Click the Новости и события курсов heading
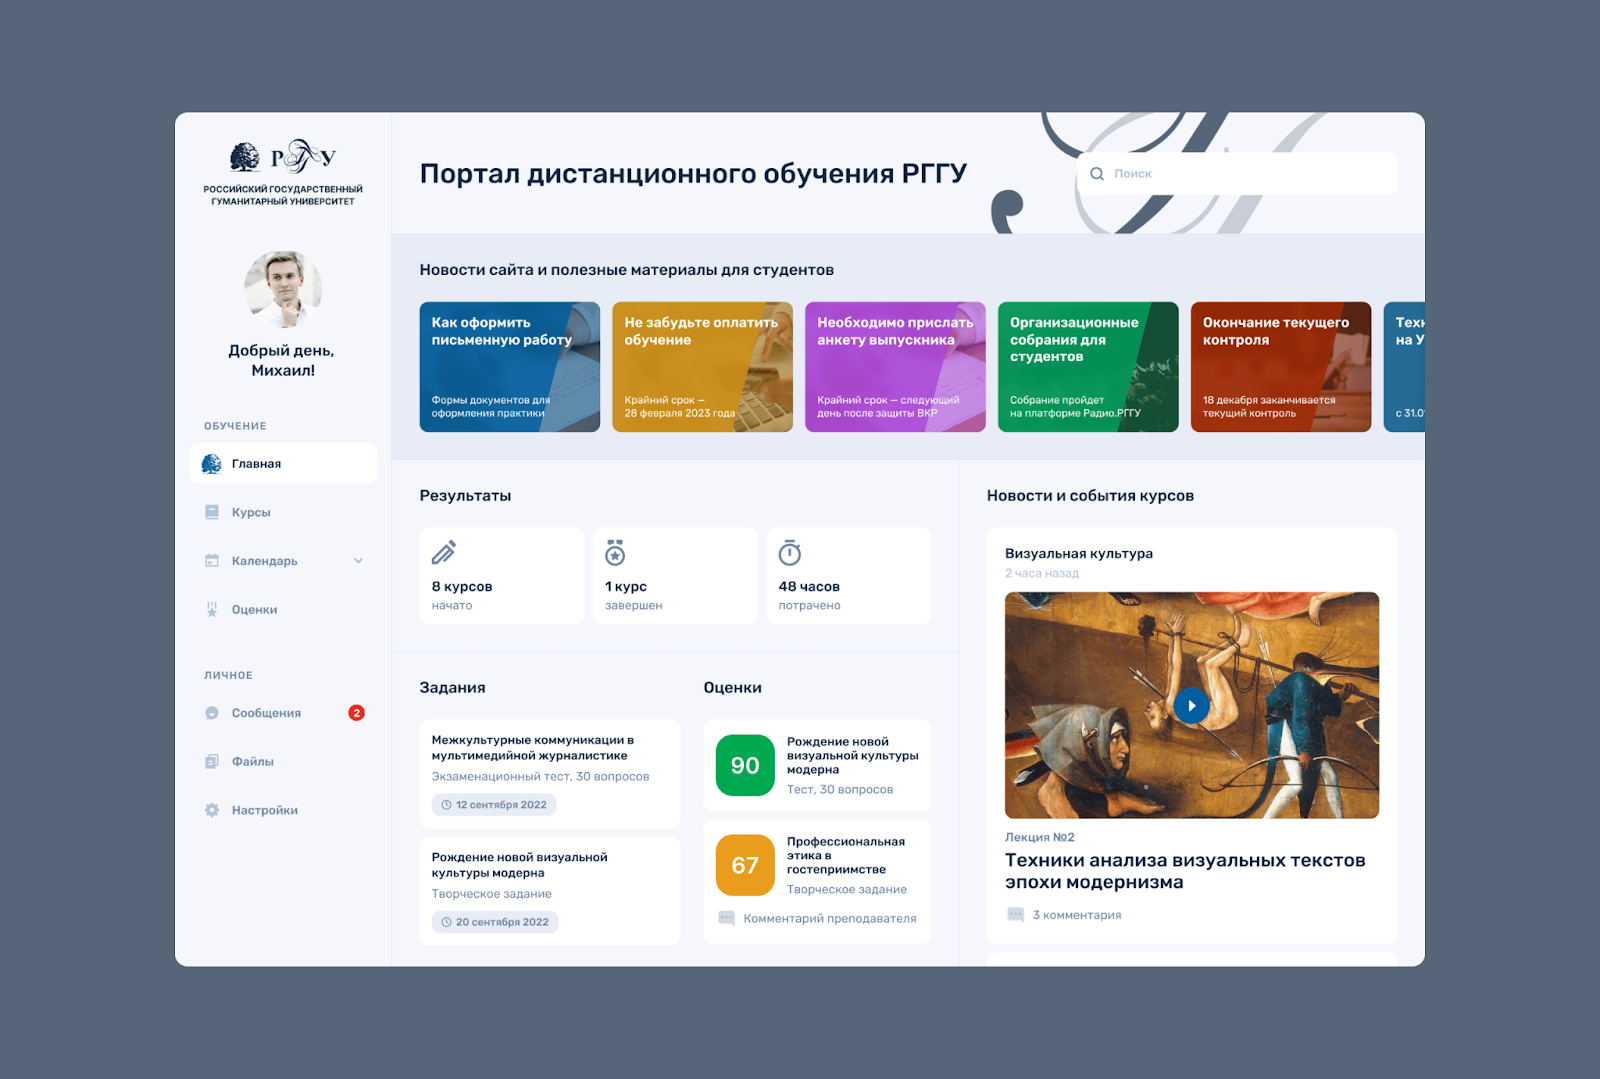 pos(1090,496)
